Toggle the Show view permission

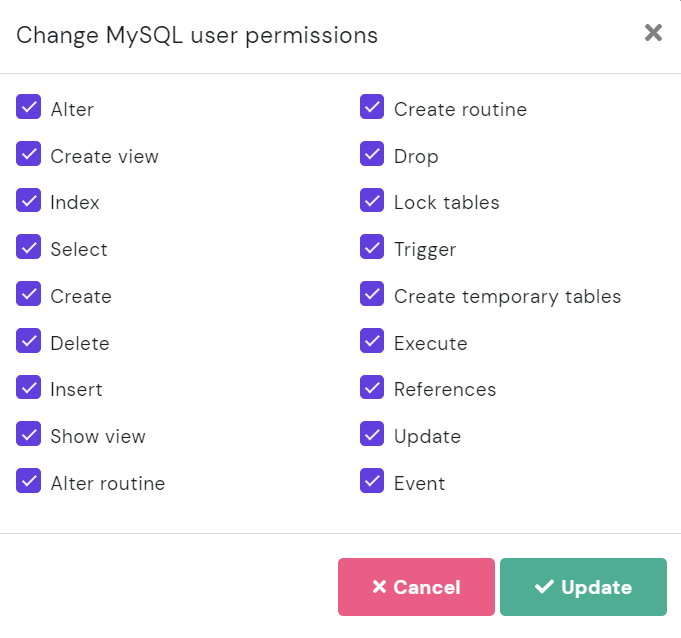pos(29,434)
